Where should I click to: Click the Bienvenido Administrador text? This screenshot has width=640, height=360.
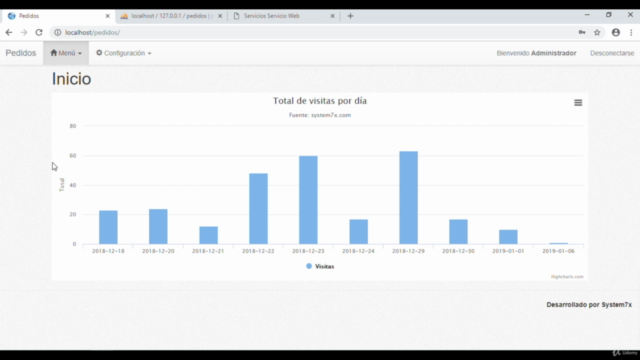point(536,53)
